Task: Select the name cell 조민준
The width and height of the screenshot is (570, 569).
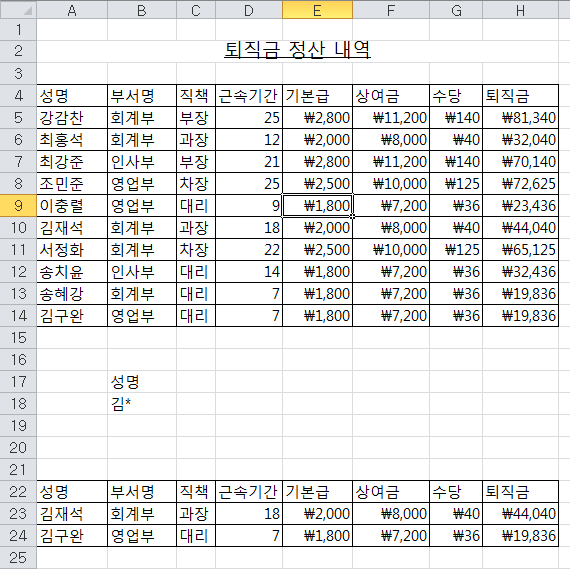Action: [x=72, y=184]
